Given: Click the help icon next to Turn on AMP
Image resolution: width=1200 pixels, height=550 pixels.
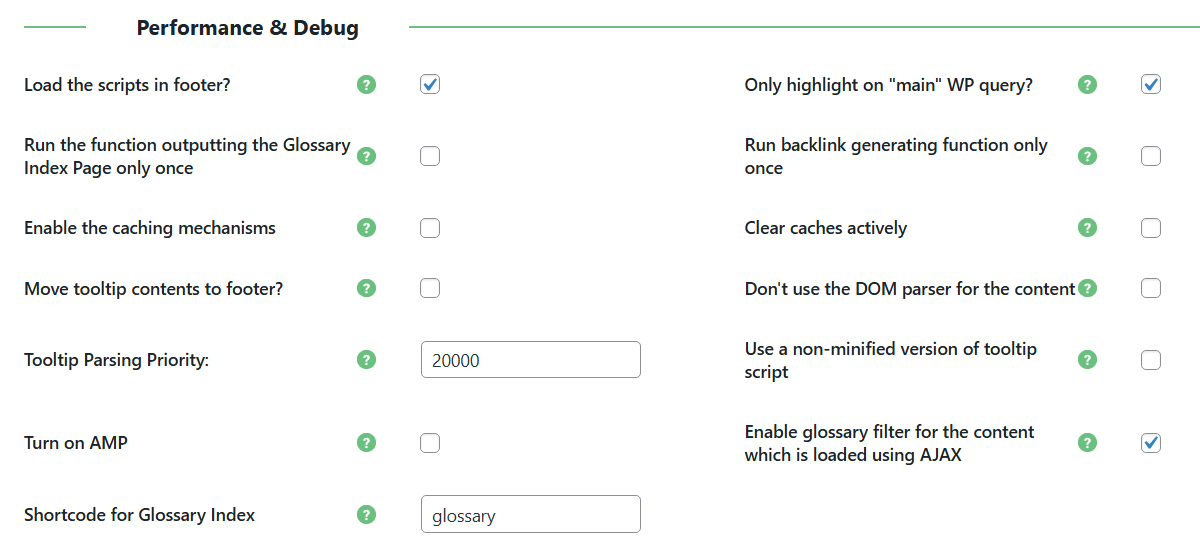Looking at the screenshot, I should click(x=366, y=443).
